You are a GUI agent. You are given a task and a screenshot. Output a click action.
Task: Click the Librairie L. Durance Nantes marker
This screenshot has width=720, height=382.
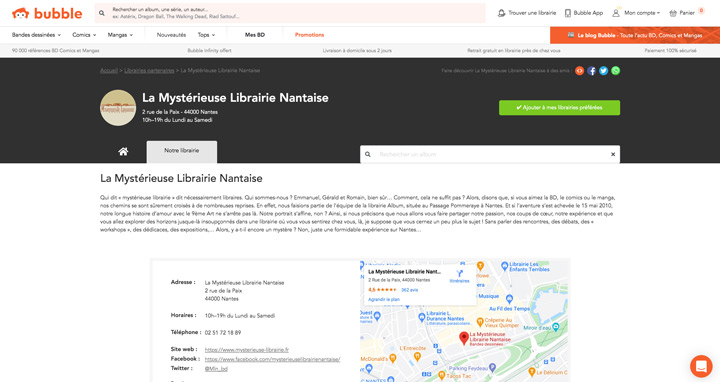coord(422,317)
